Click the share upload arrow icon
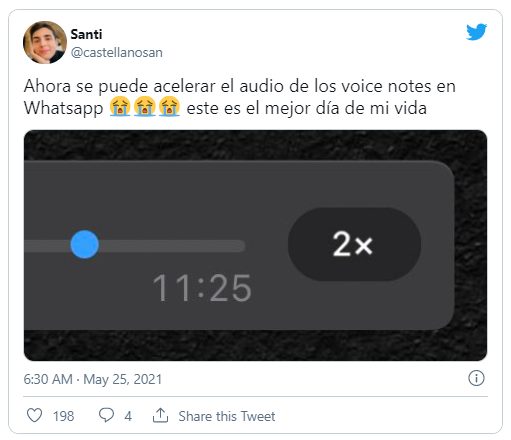The width and height of the screenshot is (511, 440). (x=160, y=415)
